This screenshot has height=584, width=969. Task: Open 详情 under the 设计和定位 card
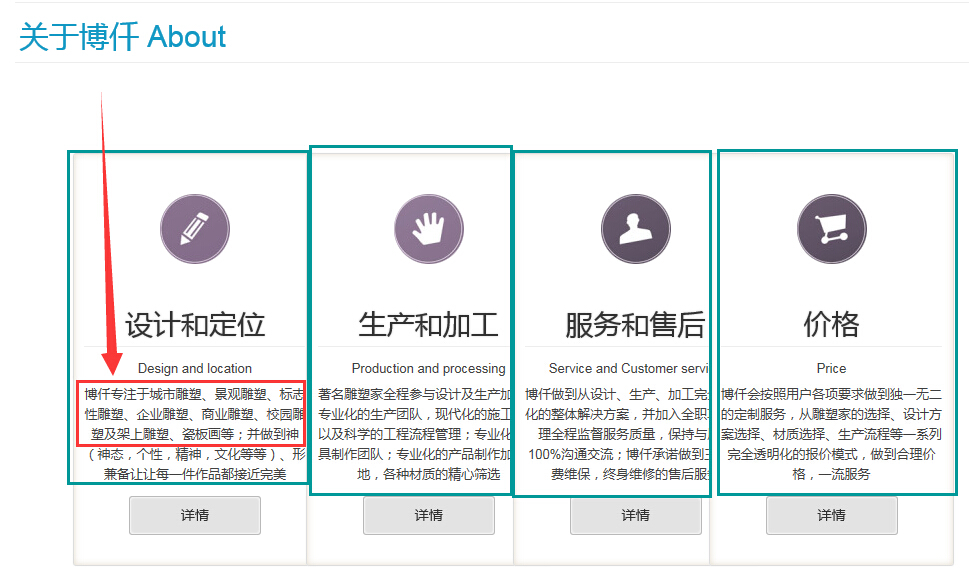[x=194, y=515]
